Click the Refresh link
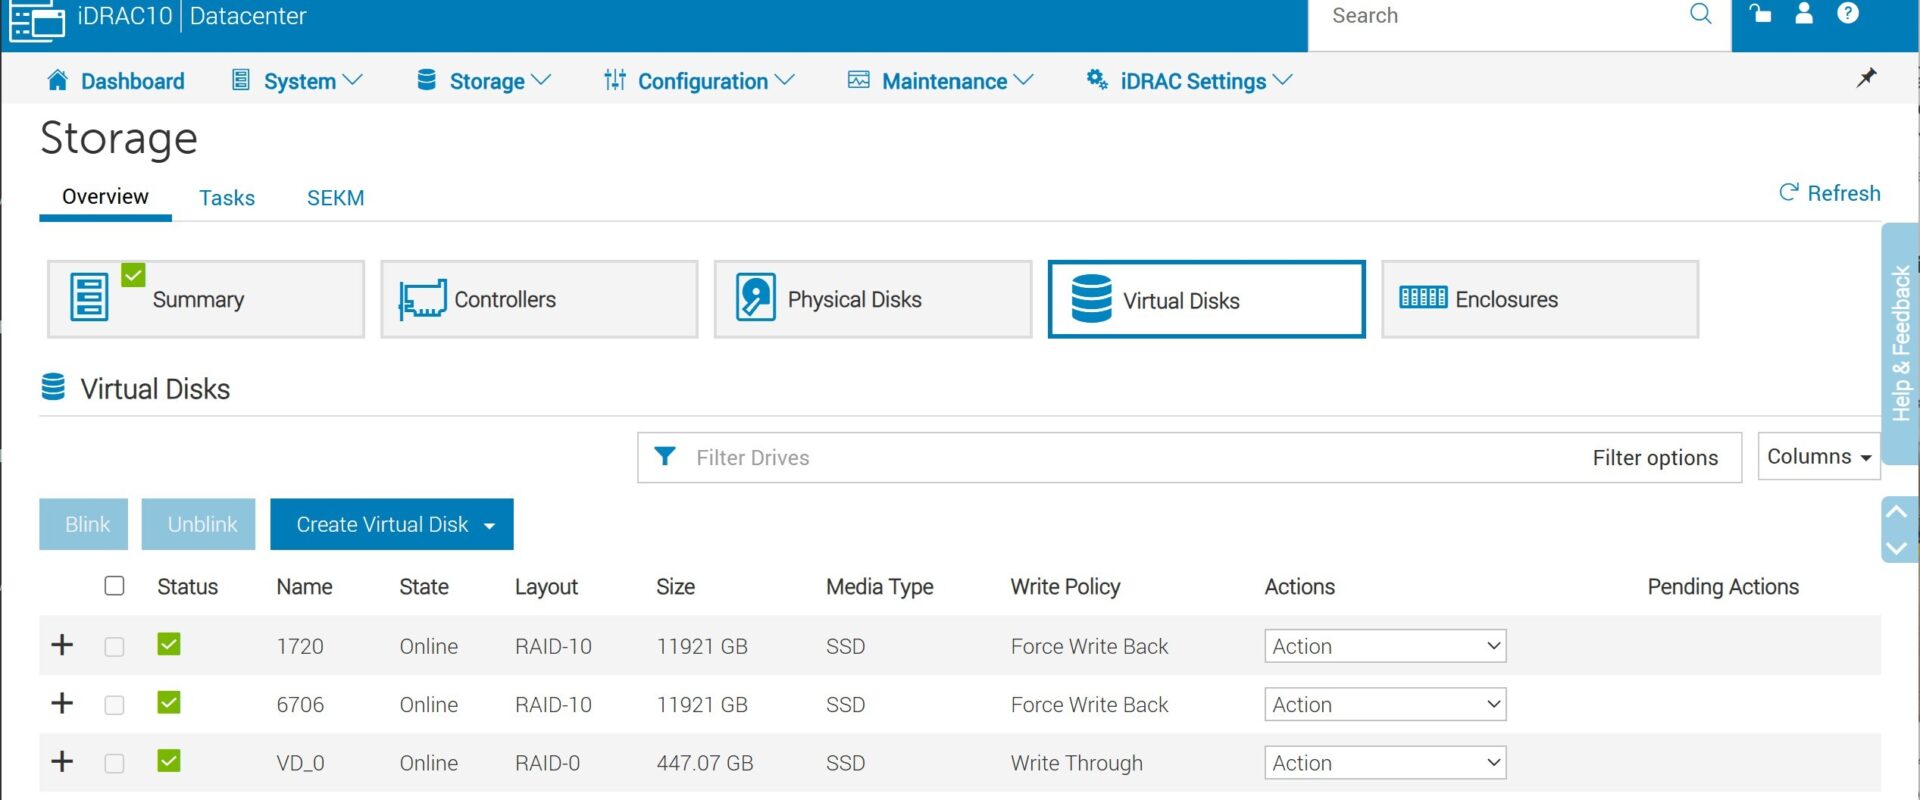The image size is (1920, 800). point(1830,193)
